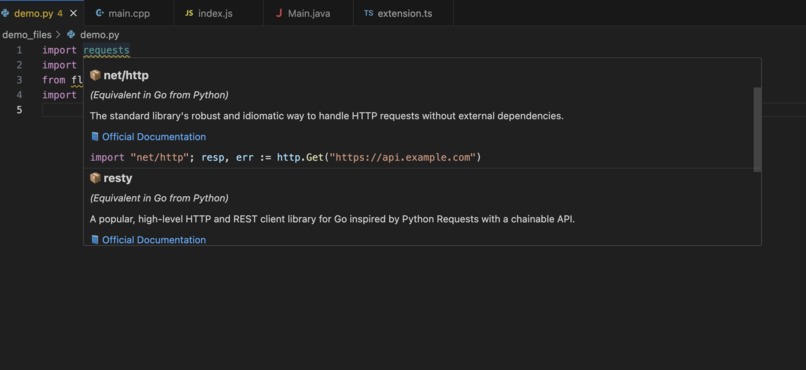Open Official Documentation link for resty
The height and width of the screenshot is (370, 806).
154,239
